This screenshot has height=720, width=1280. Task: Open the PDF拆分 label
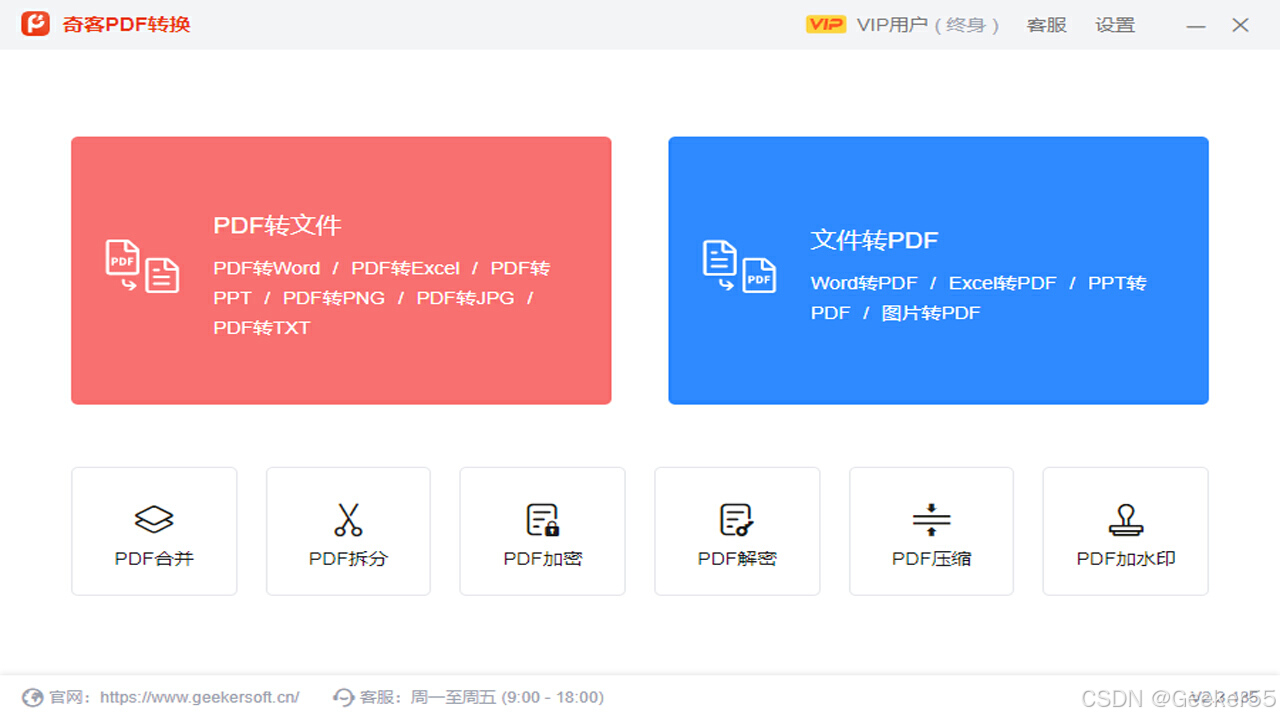(348, 559)
